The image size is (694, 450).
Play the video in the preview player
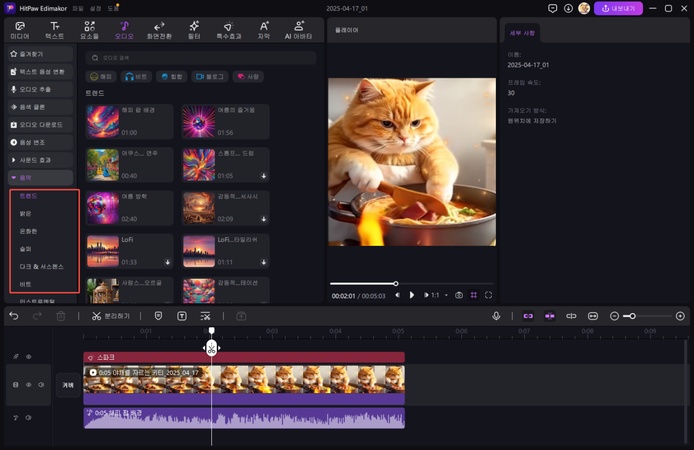411,295
